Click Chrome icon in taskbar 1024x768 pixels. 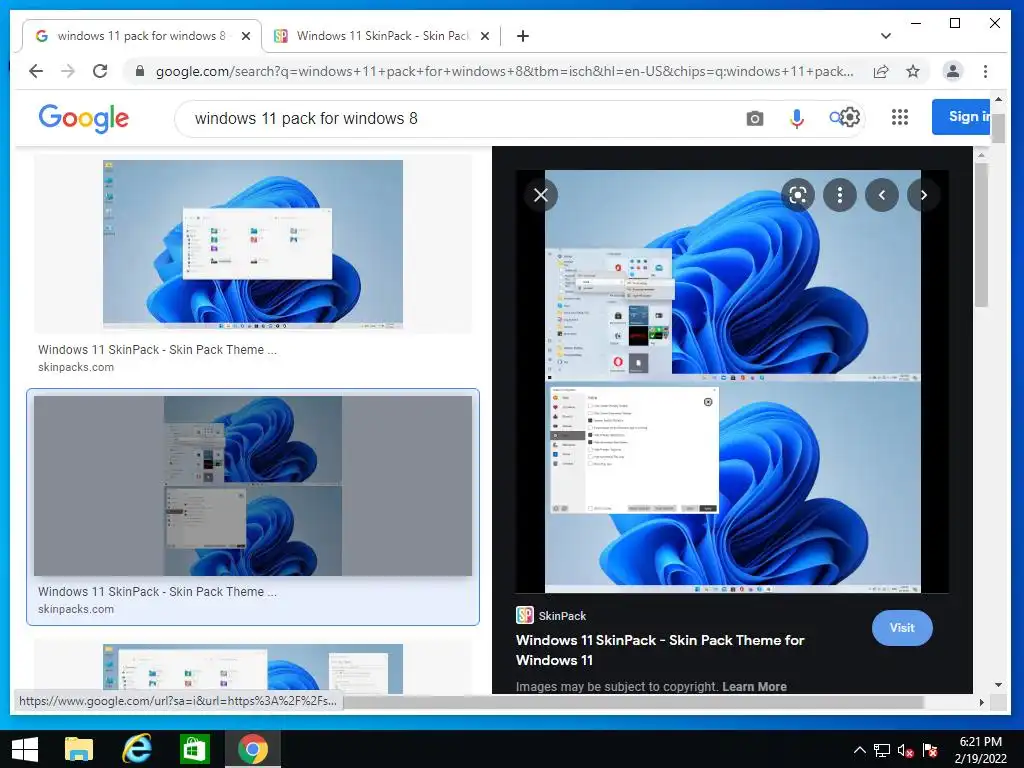pos(253,750)
